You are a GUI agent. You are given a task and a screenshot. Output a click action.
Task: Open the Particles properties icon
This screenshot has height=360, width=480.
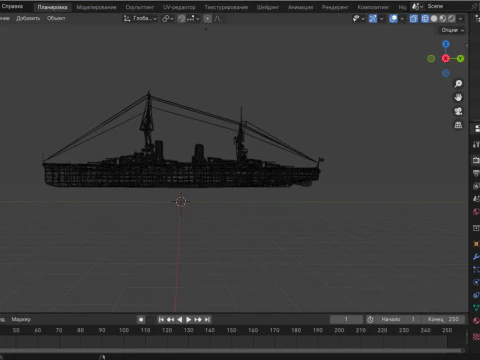pos(476,269)
